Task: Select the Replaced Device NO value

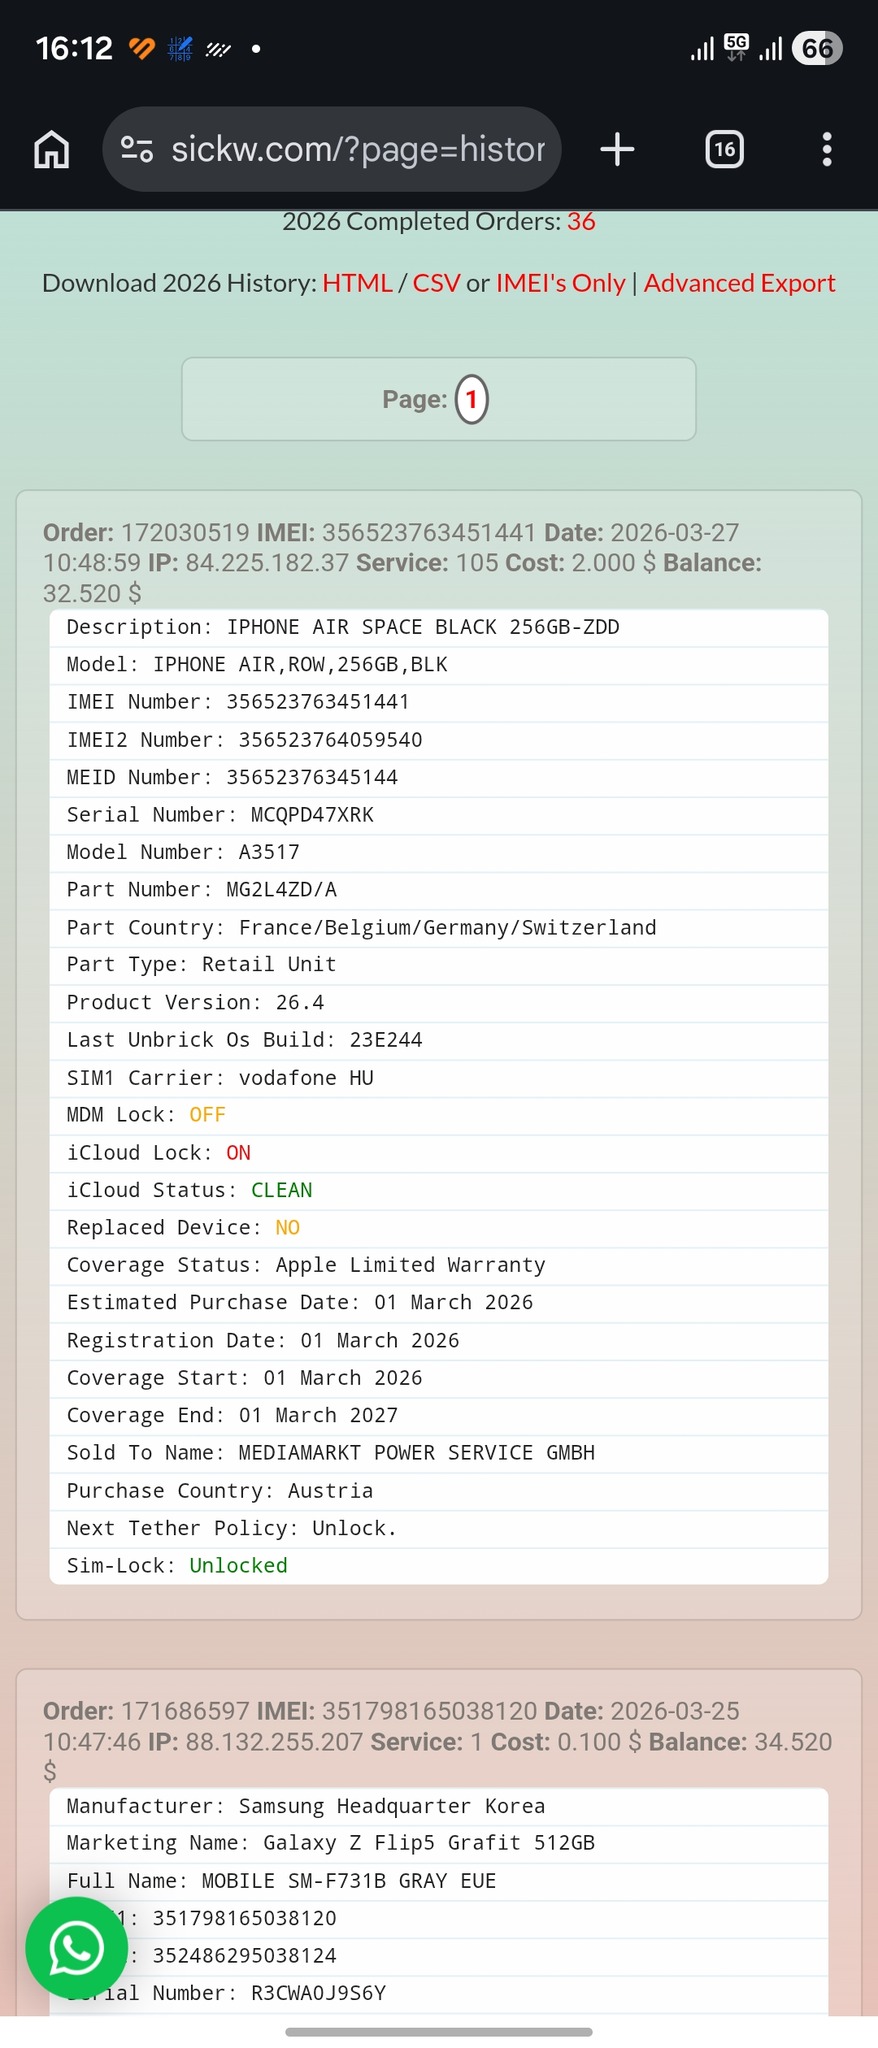Action: (x=287, y=1228)
